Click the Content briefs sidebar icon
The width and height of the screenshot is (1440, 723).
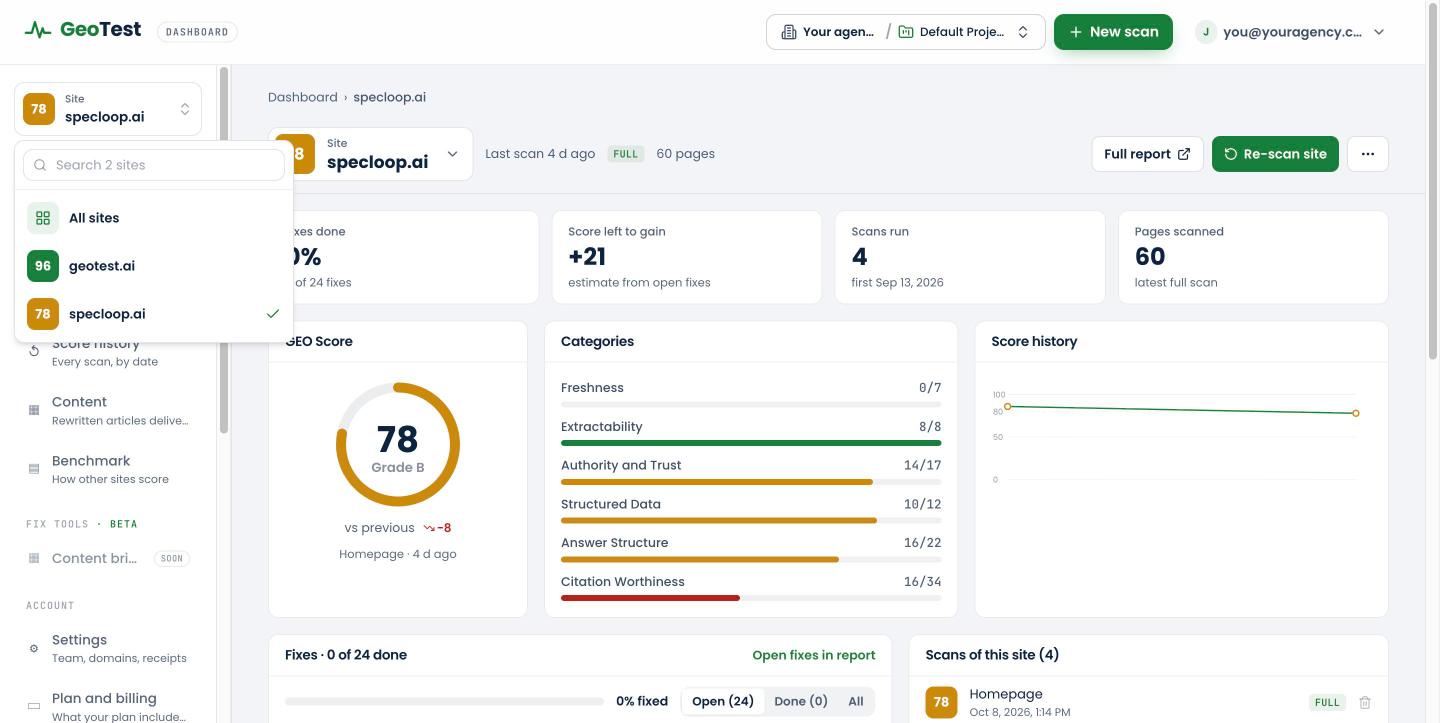34,558
